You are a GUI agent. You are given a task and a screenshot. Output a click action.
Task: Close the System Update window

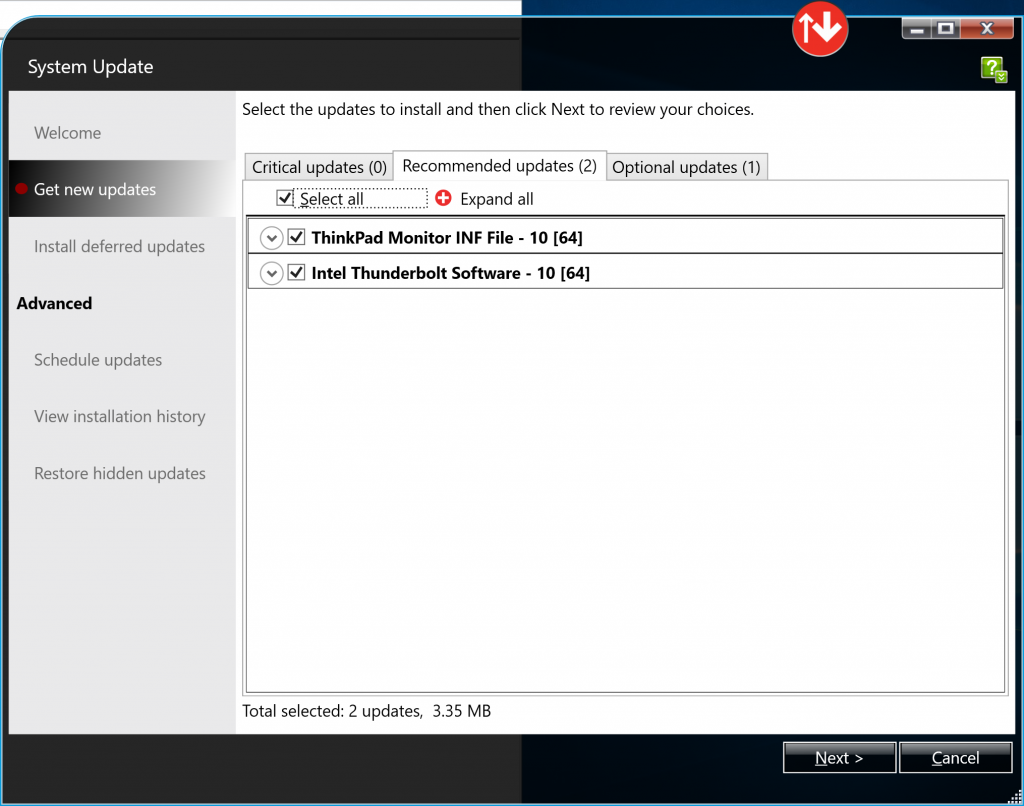987,29
